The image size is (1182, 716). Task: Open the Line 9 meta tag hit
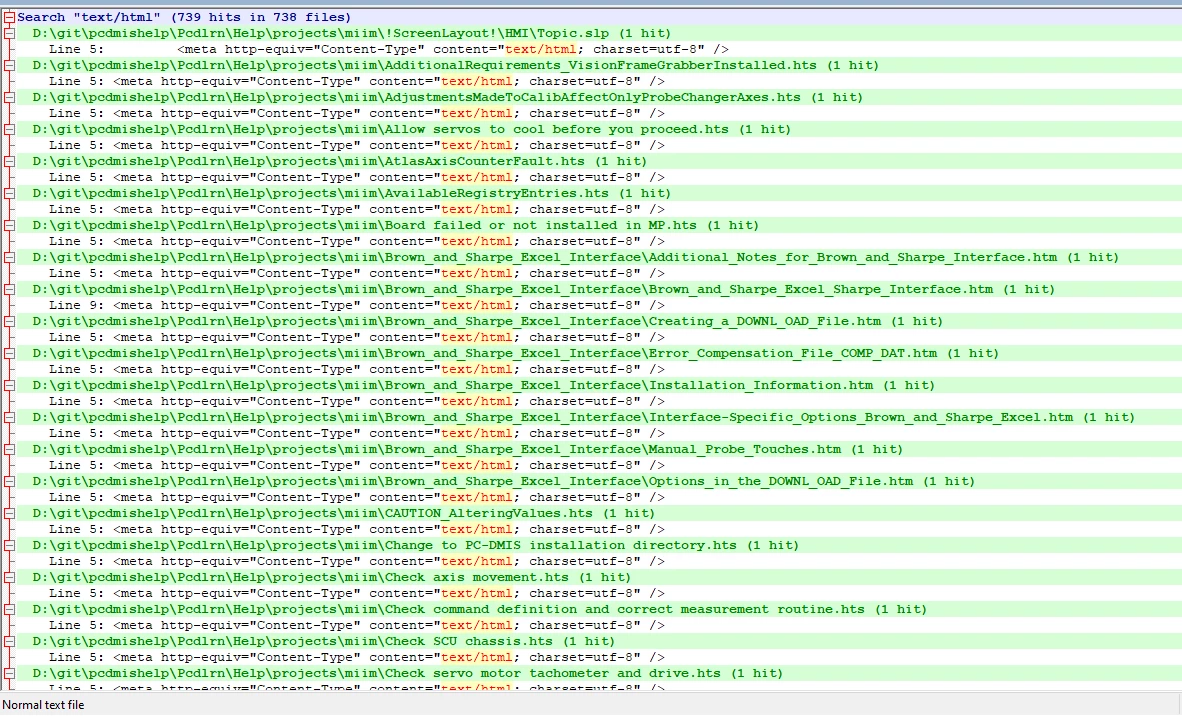point(357,305)
